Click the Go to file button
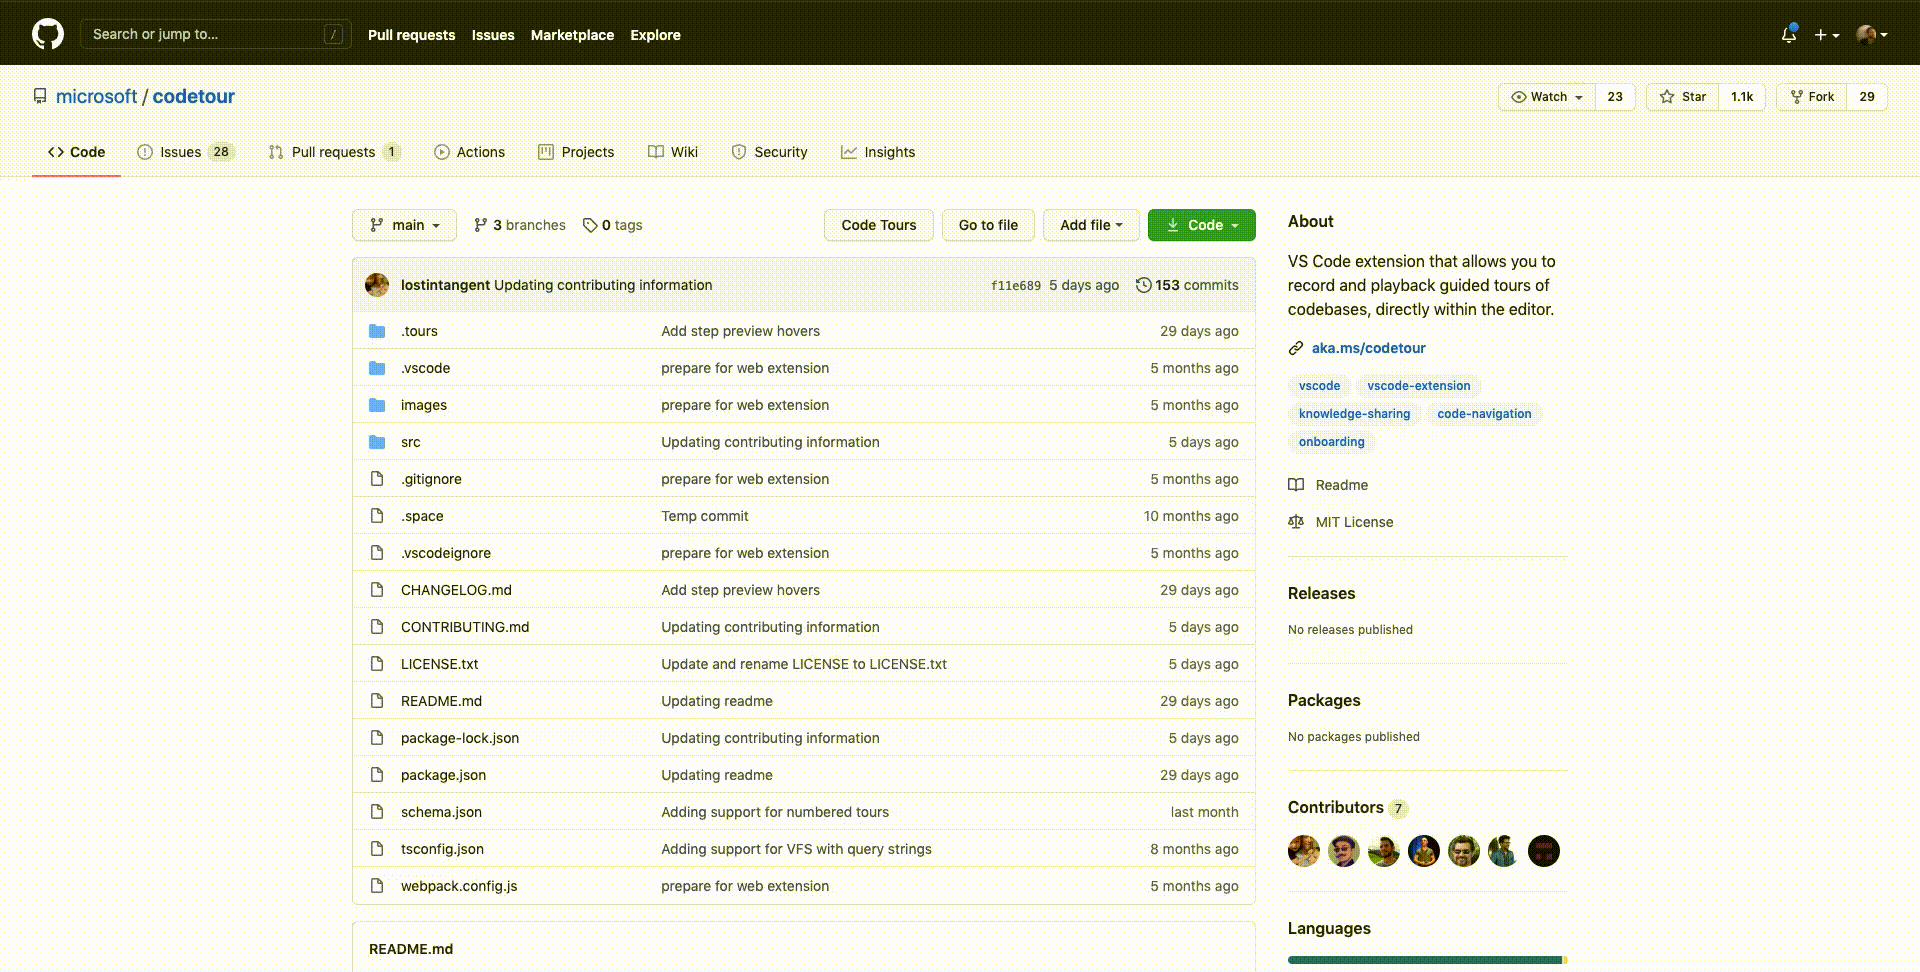The height and width of the screenshot is (972, 1920). coord(988,225)
